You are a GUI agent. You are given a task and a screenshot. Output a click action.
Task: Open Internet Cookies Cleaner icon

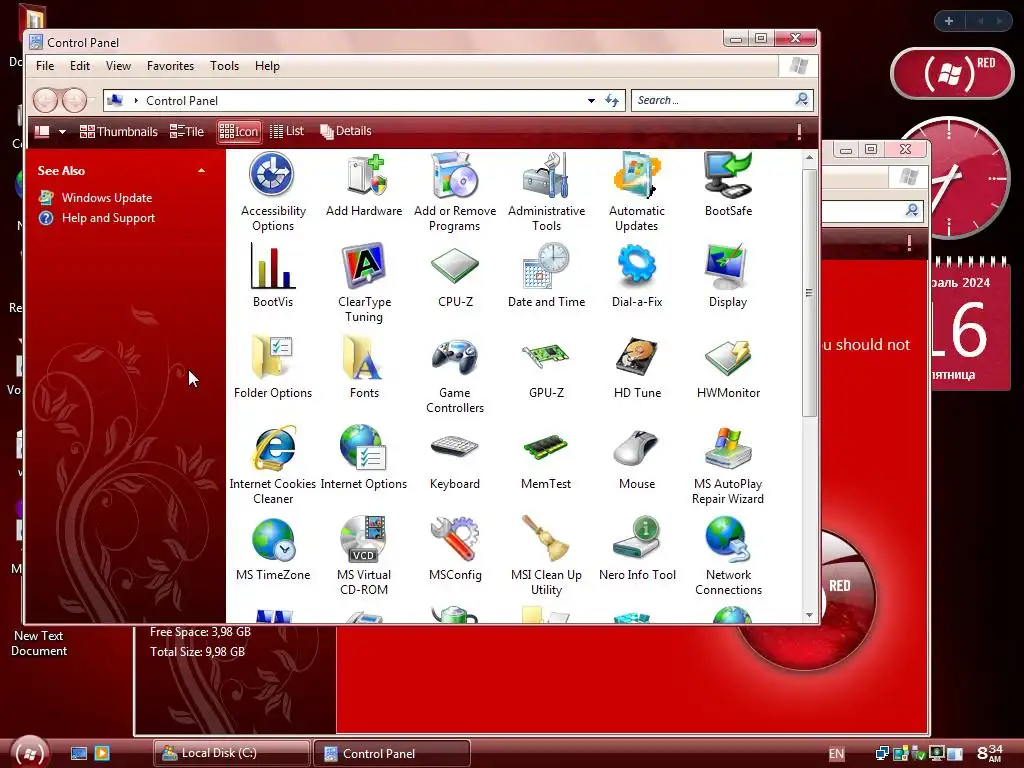[x=272, y=448]
